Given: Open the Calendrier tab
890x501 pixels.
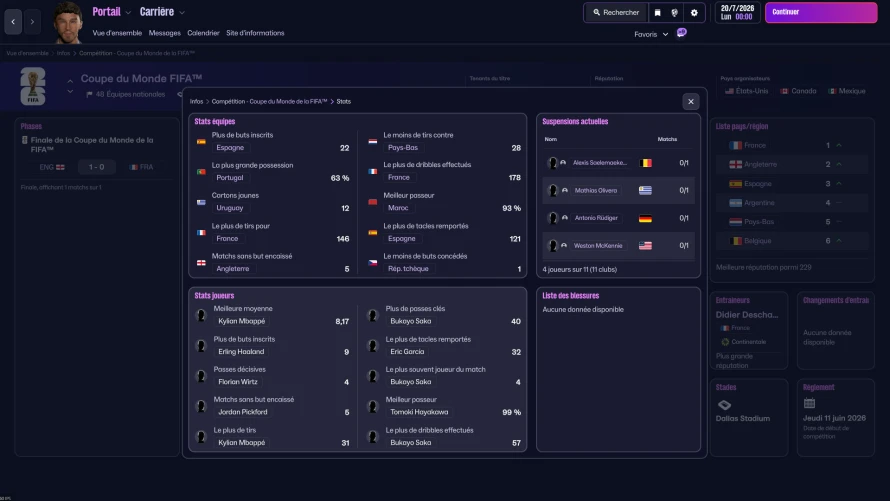Looking at the screenshot, I should (x=203, y=33).
